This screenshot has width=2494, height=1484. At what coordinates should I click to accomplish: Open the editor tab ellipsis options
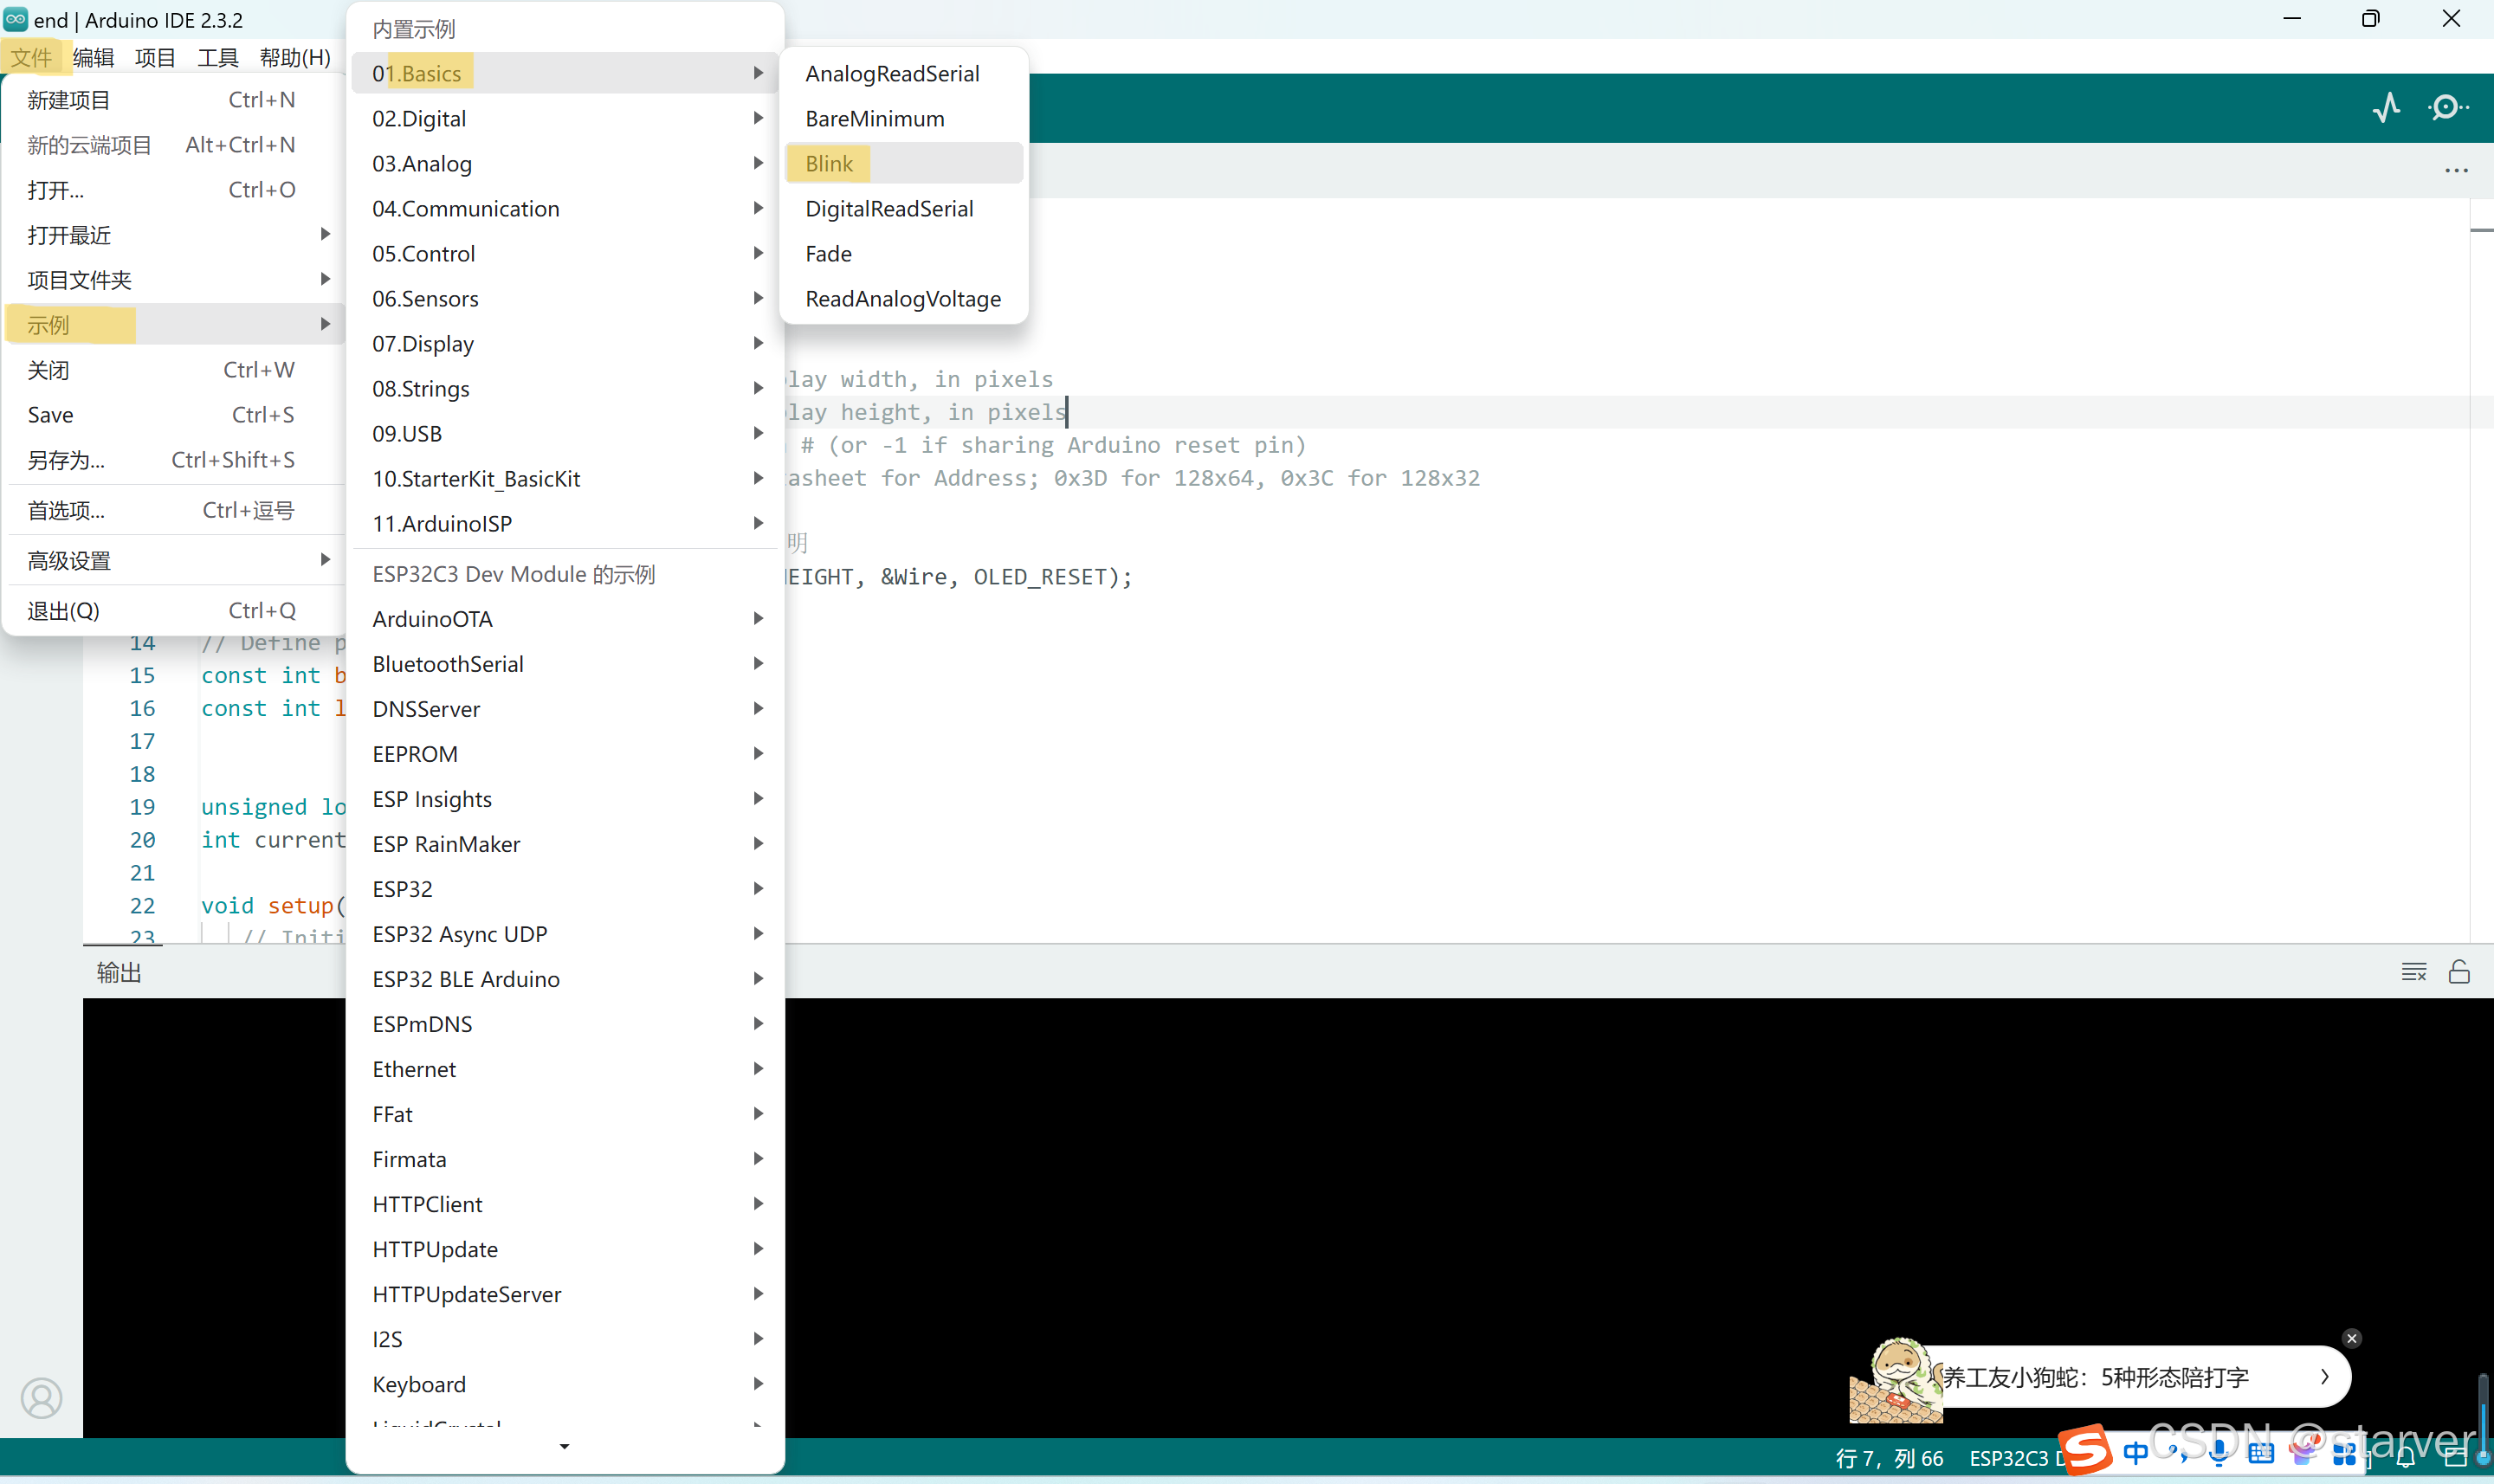pos(2456,171)
